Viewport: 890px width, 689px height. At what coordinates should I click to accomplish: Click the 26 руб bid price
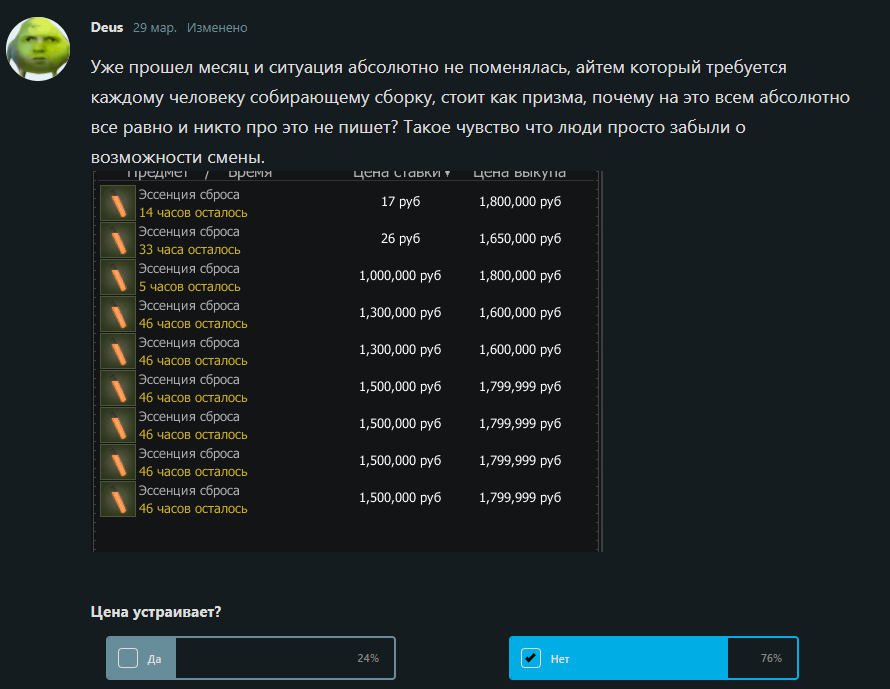point(400,238)
